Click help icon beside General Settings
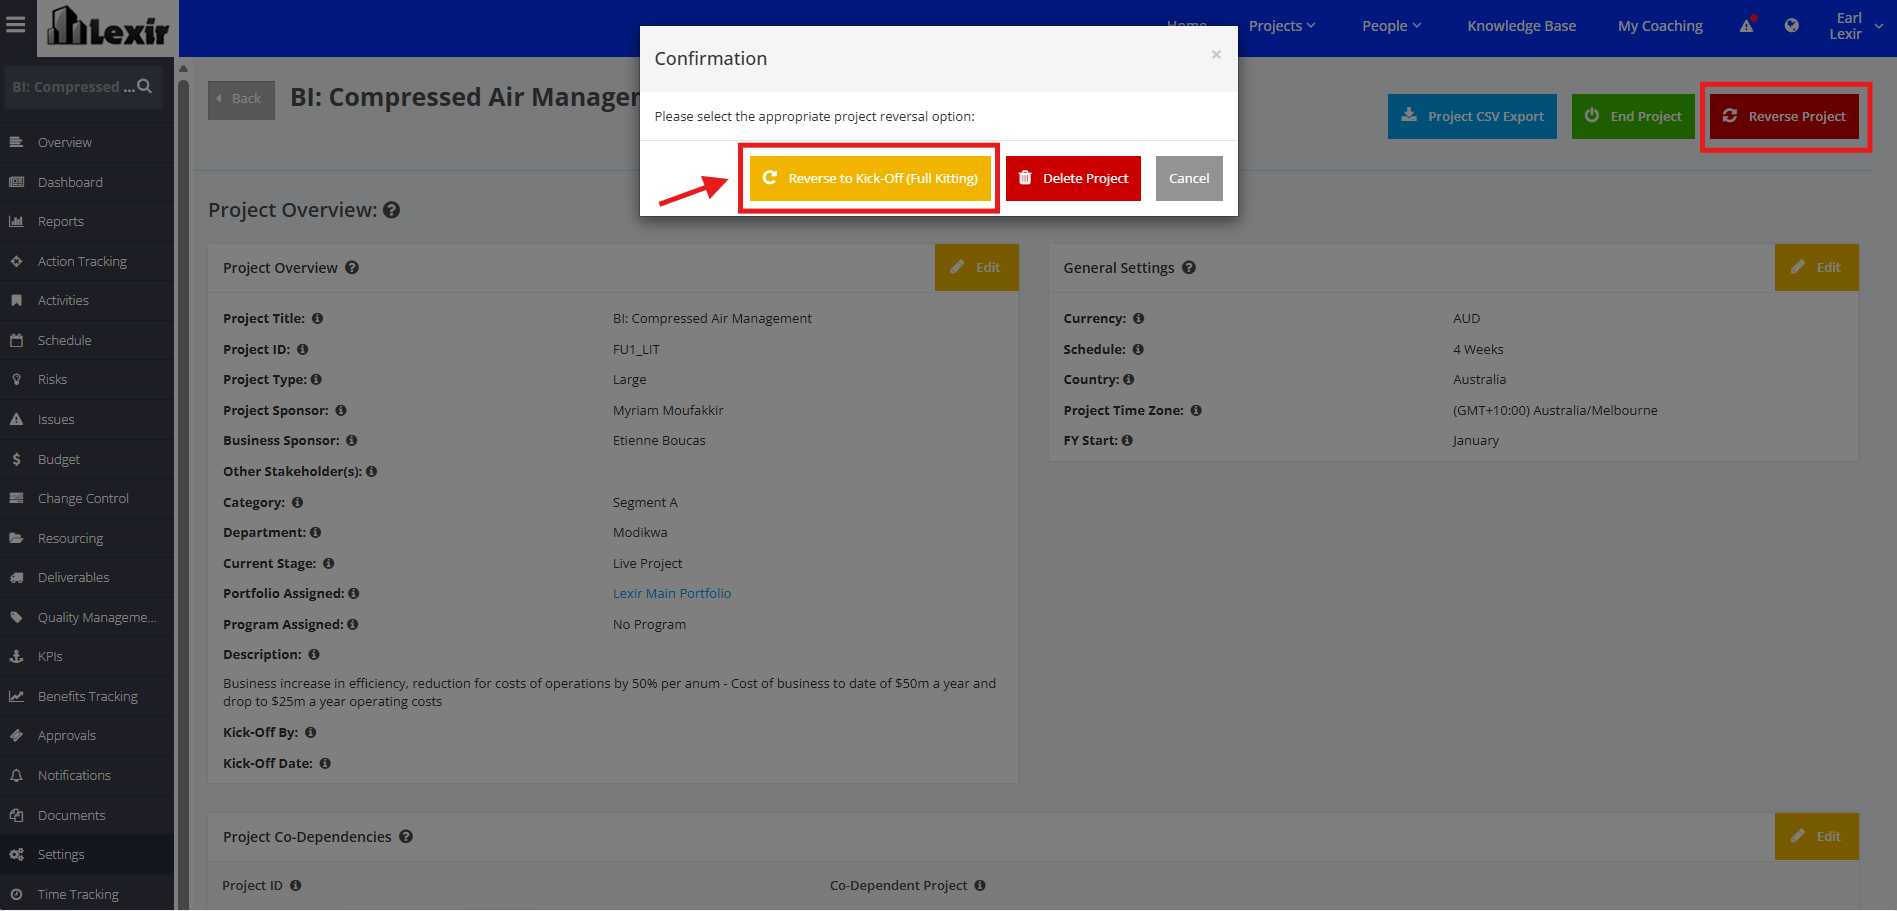 pyautogui.click(x=1189, y=268)
